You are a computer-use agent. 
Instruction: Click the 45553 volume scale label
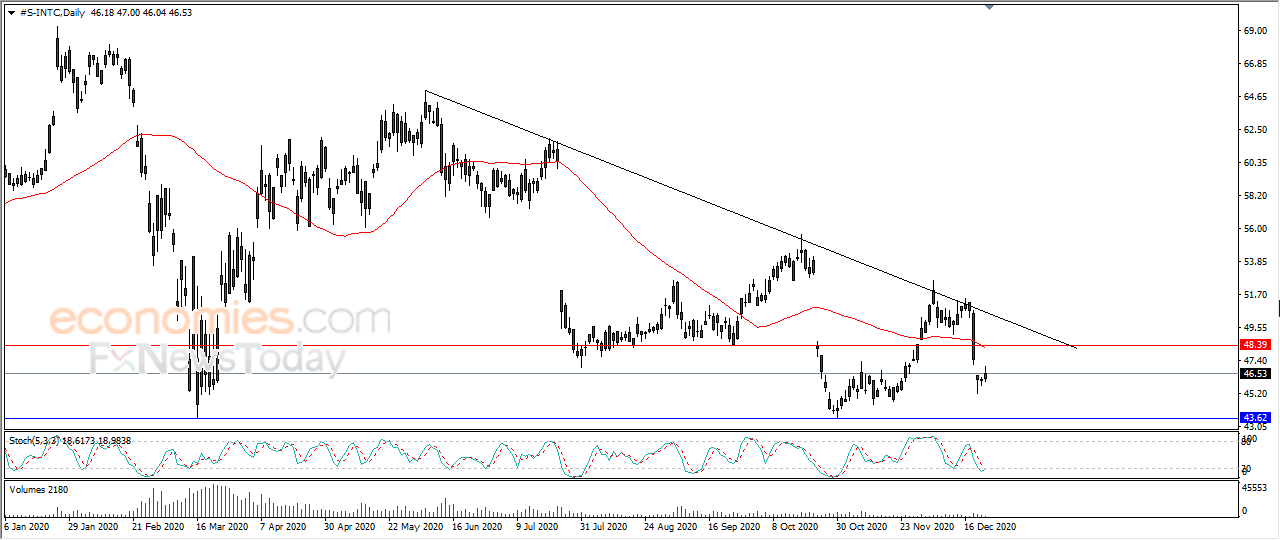1257,487
